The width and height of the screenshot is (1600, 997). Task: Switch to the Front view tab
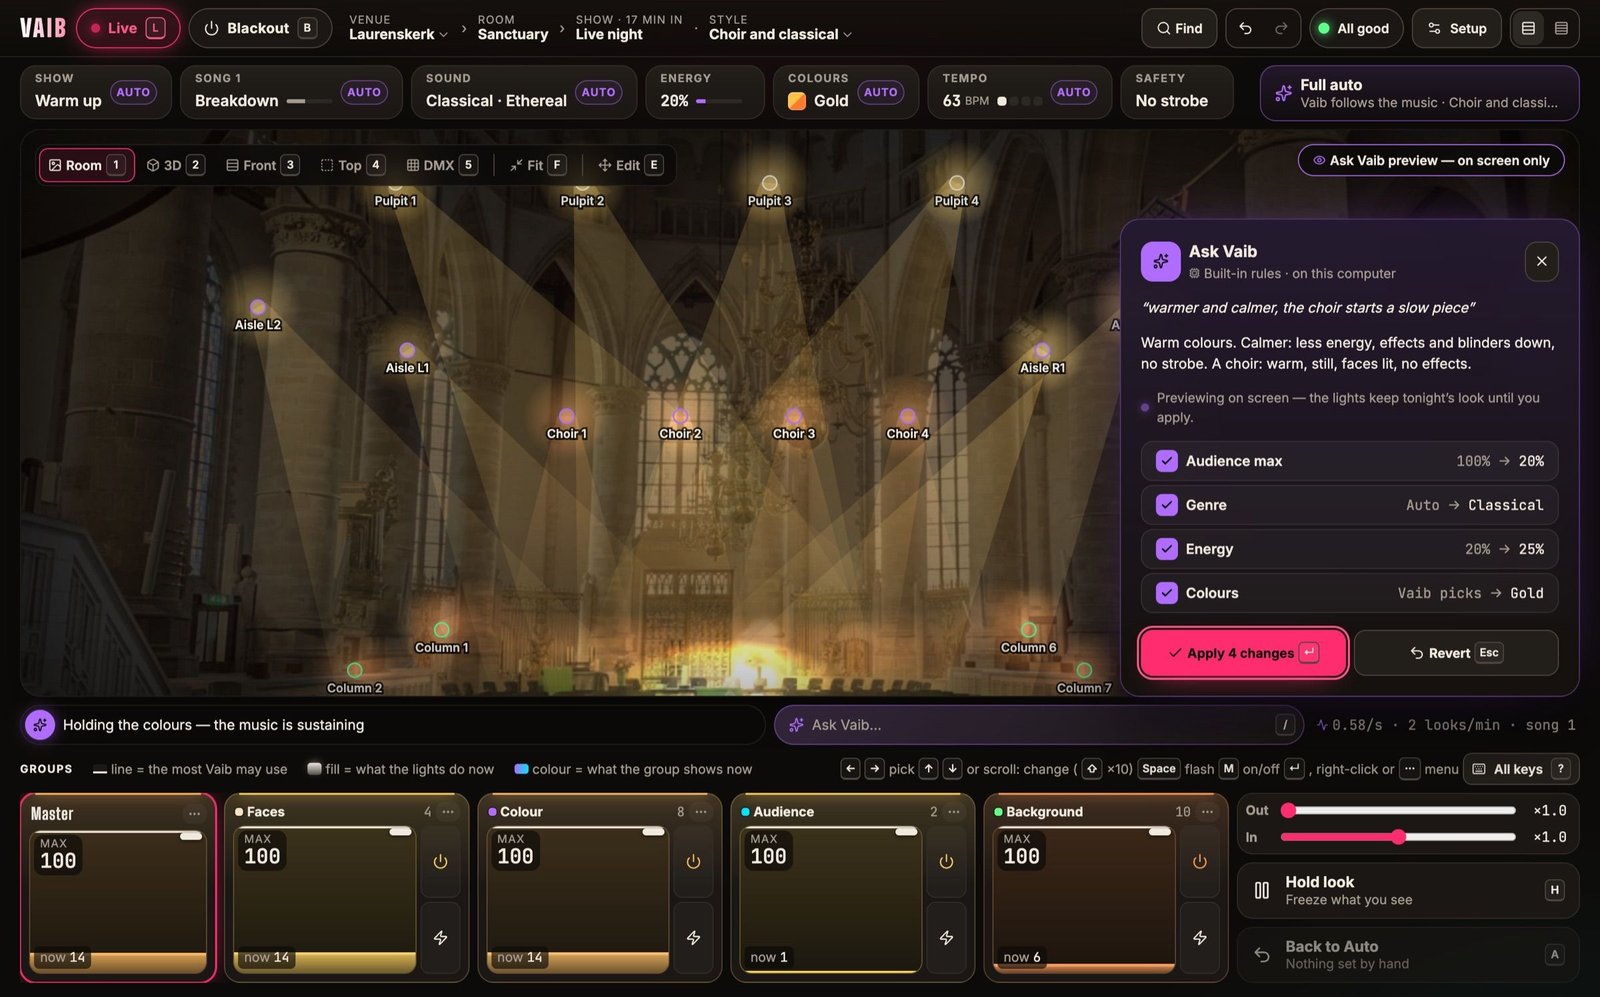tap(262, 165)
